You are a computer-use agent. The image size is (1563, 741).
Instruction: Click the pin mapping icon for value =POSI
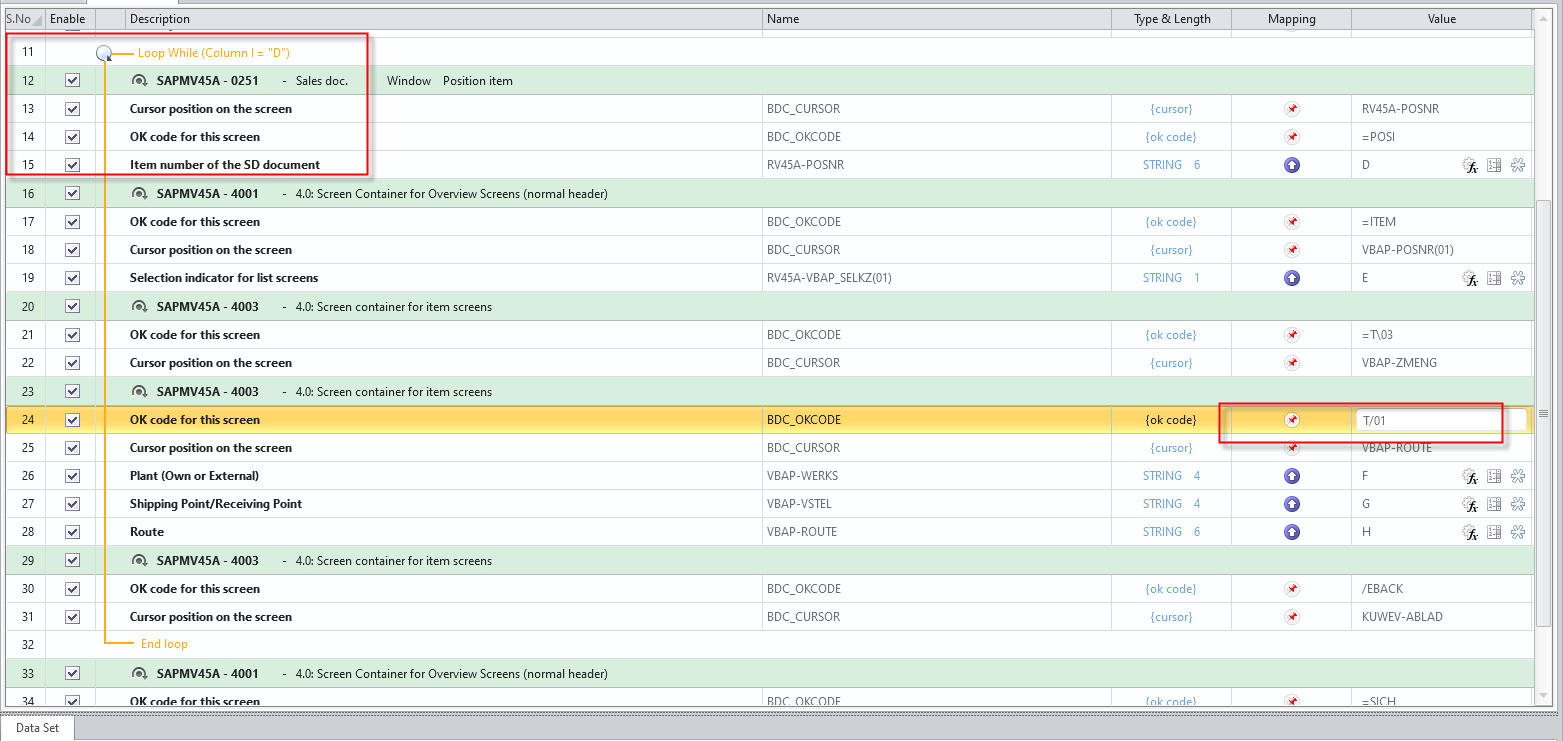coord(1292,137)
